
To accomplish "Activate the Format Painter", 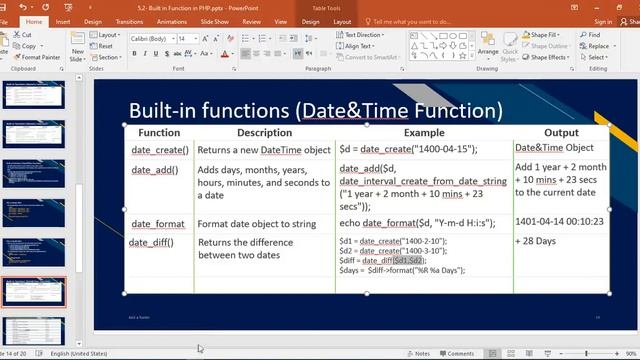I will tap(37, 57).
